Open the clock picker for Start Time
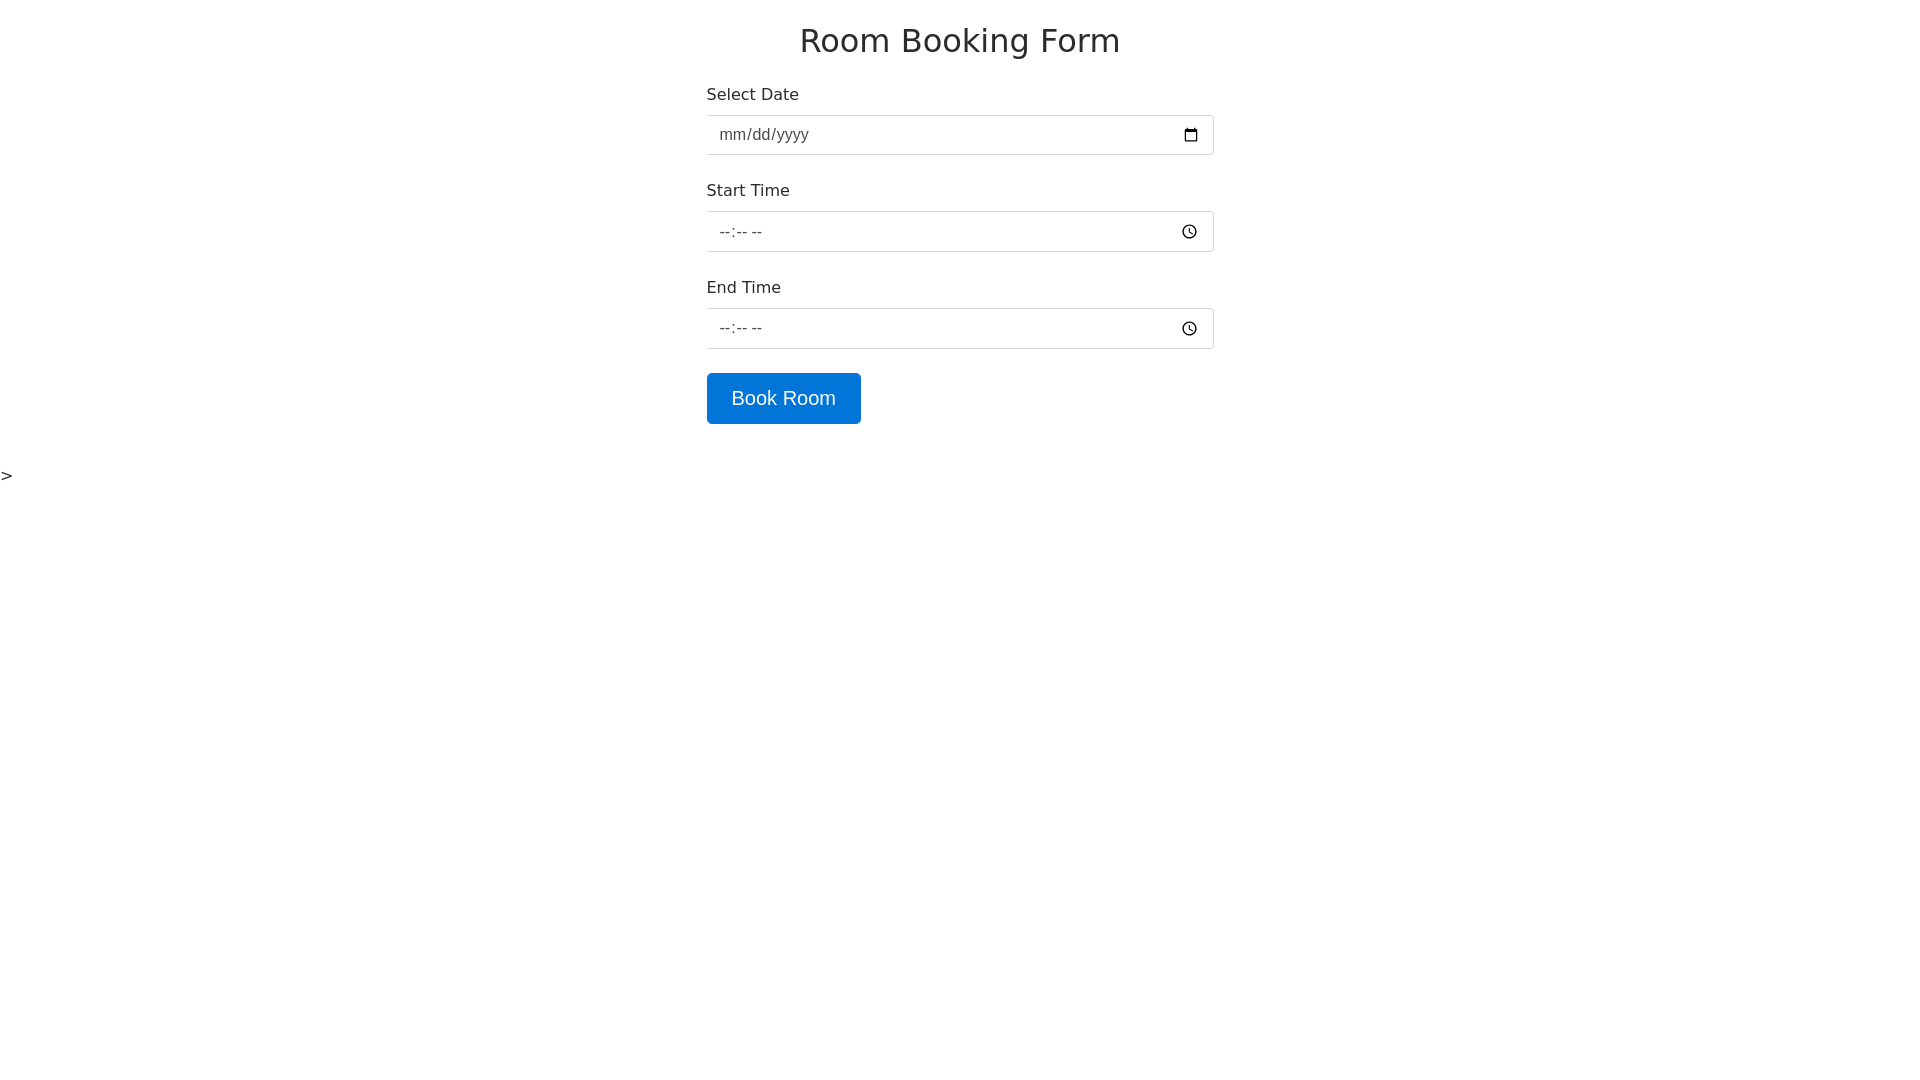The height and width of the screenshot is (1080, 1920). (x=1189, y=232)
